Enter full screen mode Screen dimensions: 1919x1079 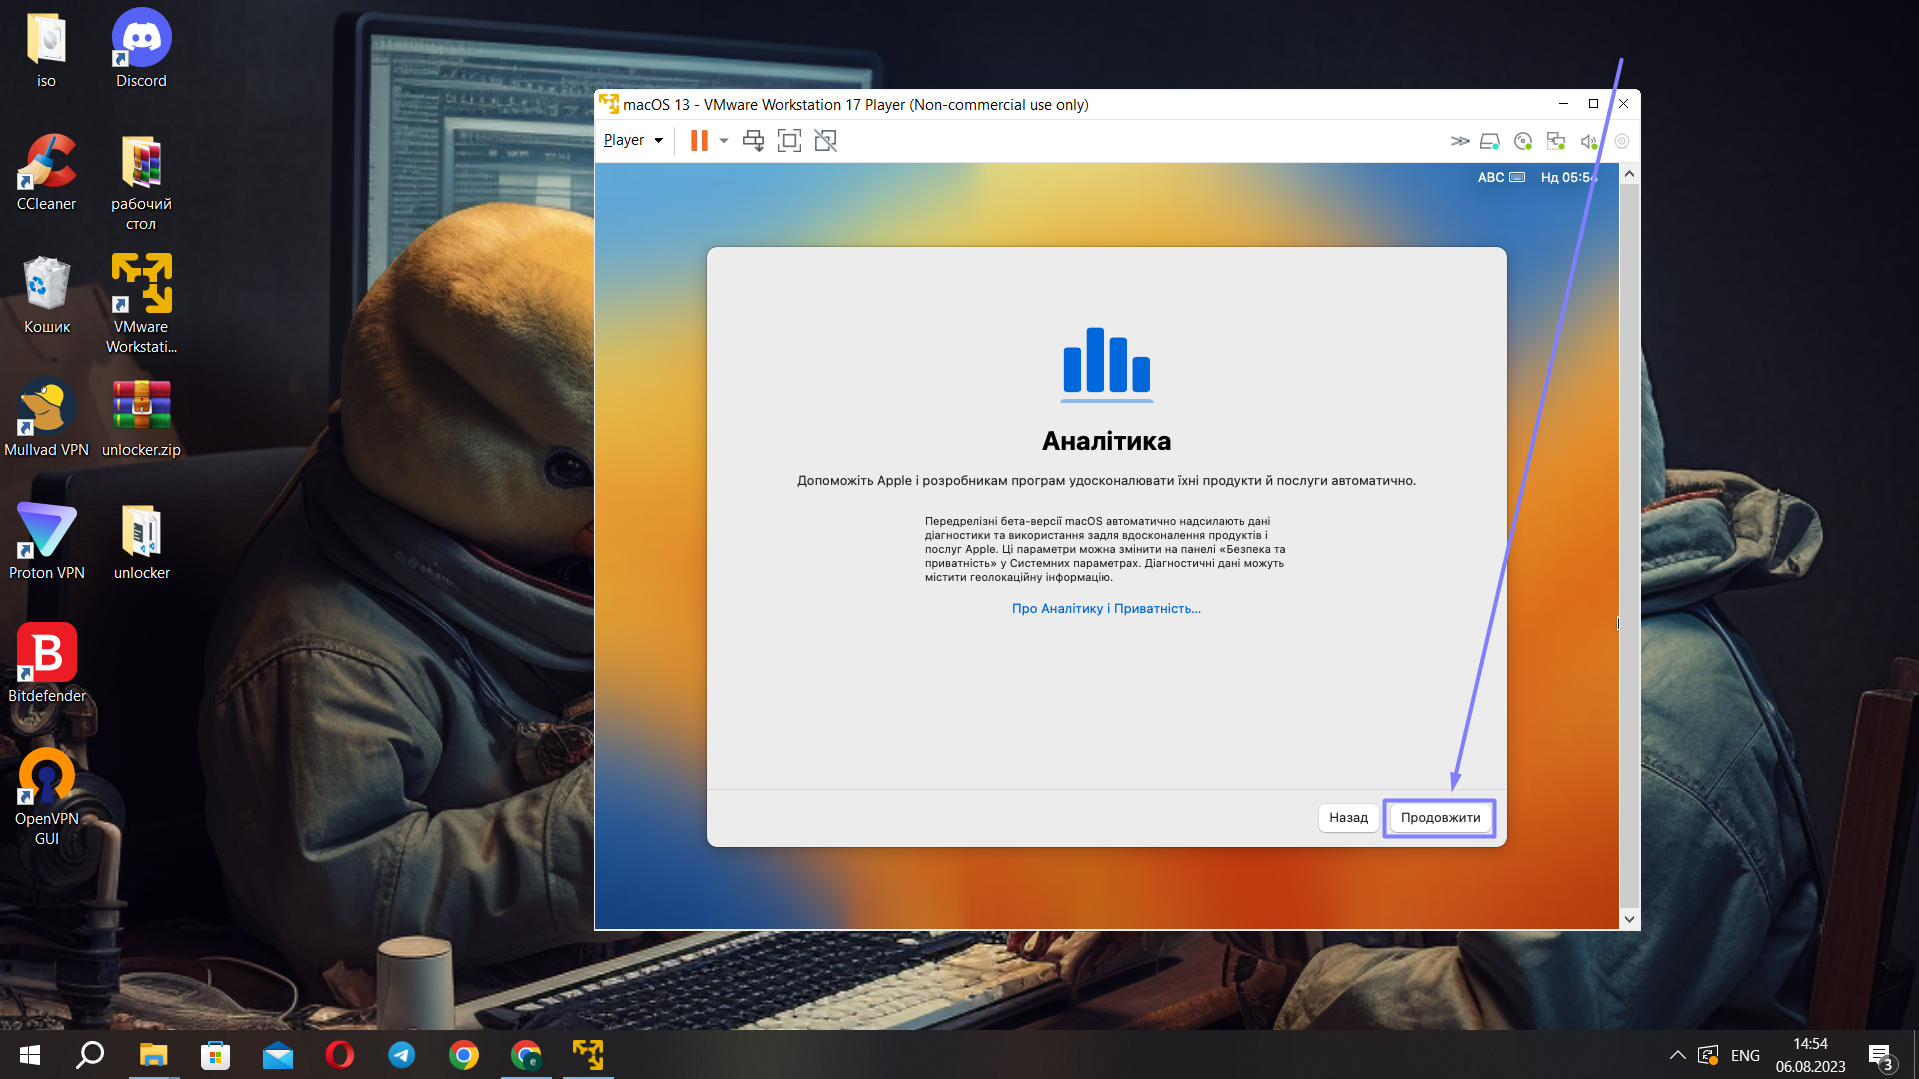pyautogui.click(x=789, y=141)
